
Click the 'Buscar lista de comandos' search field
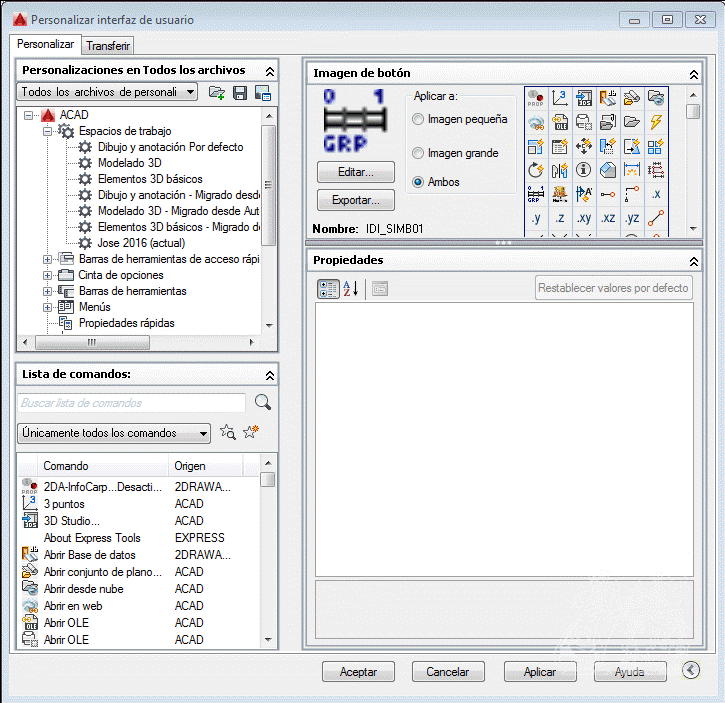[x=131, y=403]
